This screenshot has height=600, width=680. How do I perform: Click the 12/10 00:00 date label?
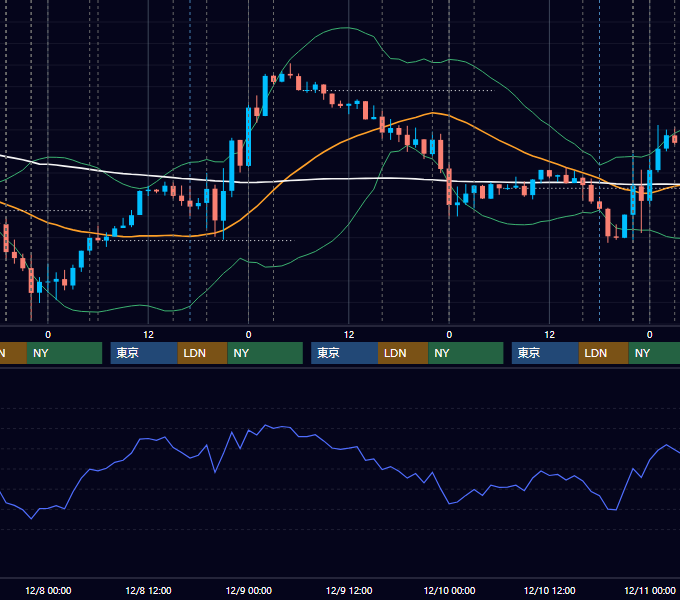click(449, 590)
